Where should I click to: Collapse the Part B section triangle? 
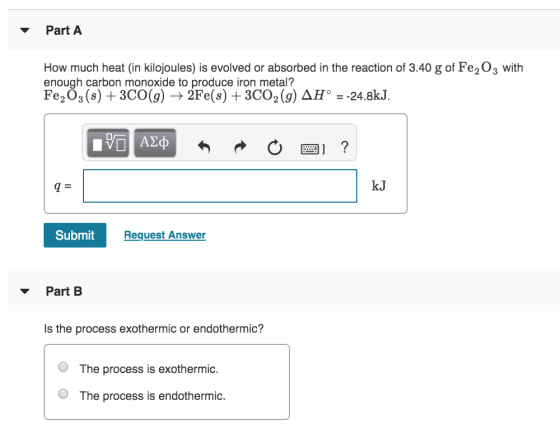coord(25,291)
